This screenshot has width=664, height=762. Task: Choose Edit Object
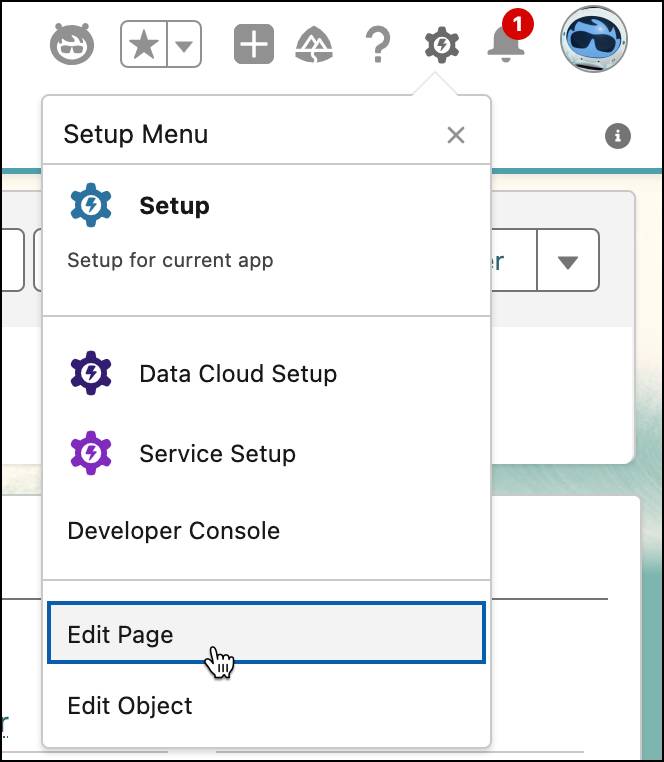click(266, 706)
